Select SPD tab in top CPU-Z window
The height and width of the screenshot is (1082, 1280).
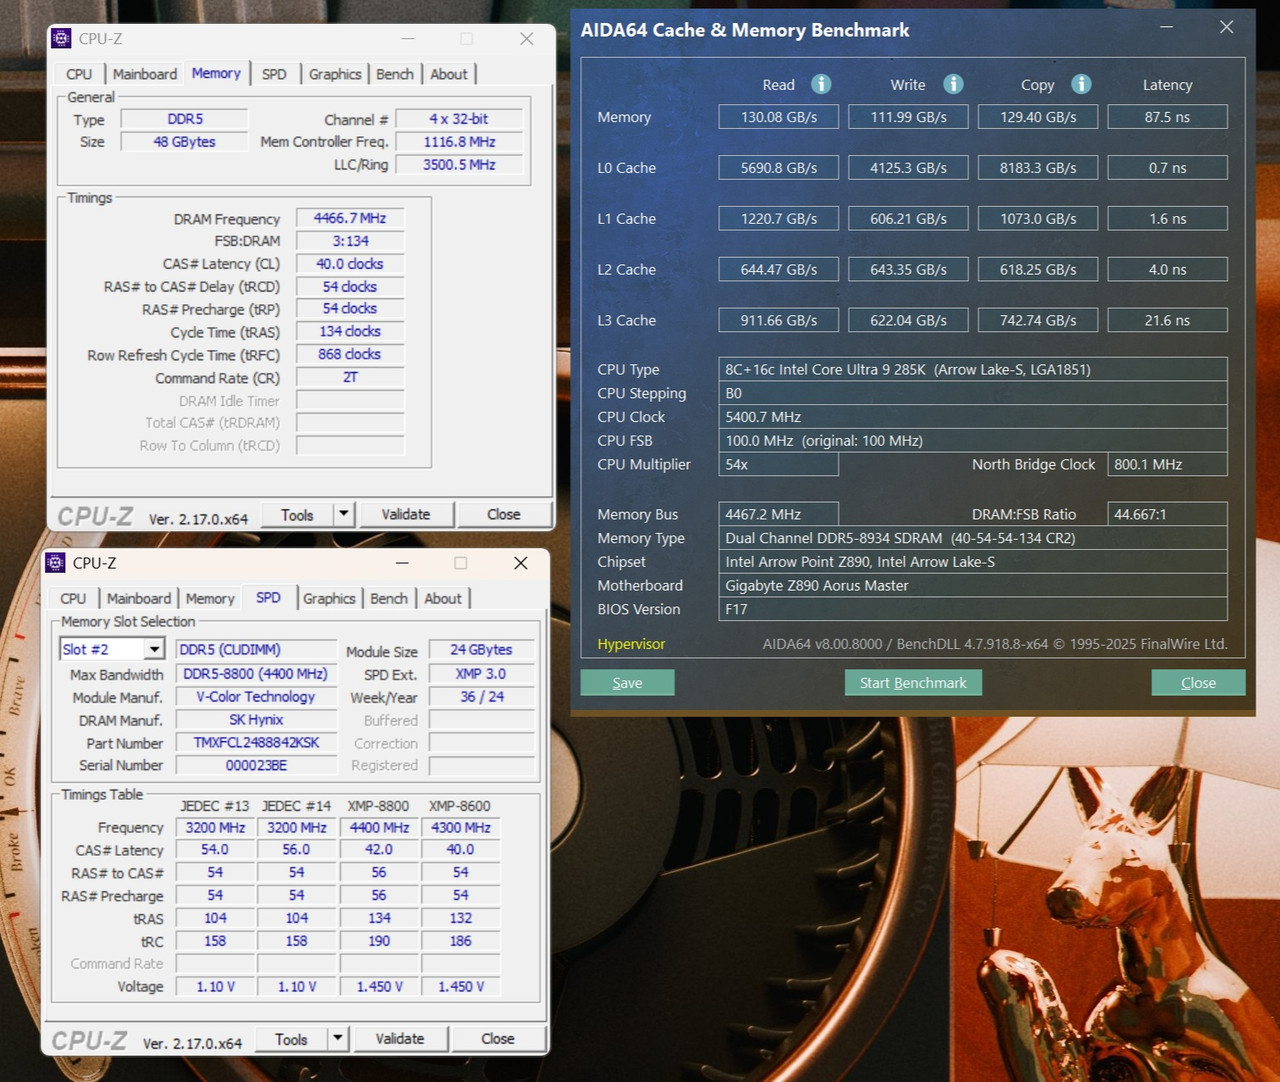pos(274,74)
